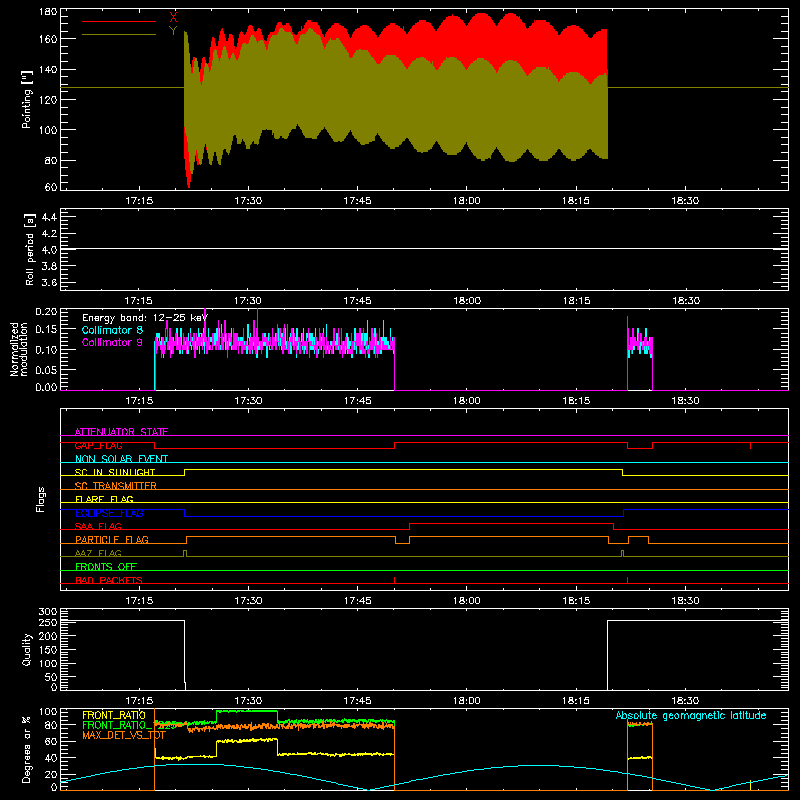
Task: Click the A47_FLAG label
Action: (x=98, y=553)
